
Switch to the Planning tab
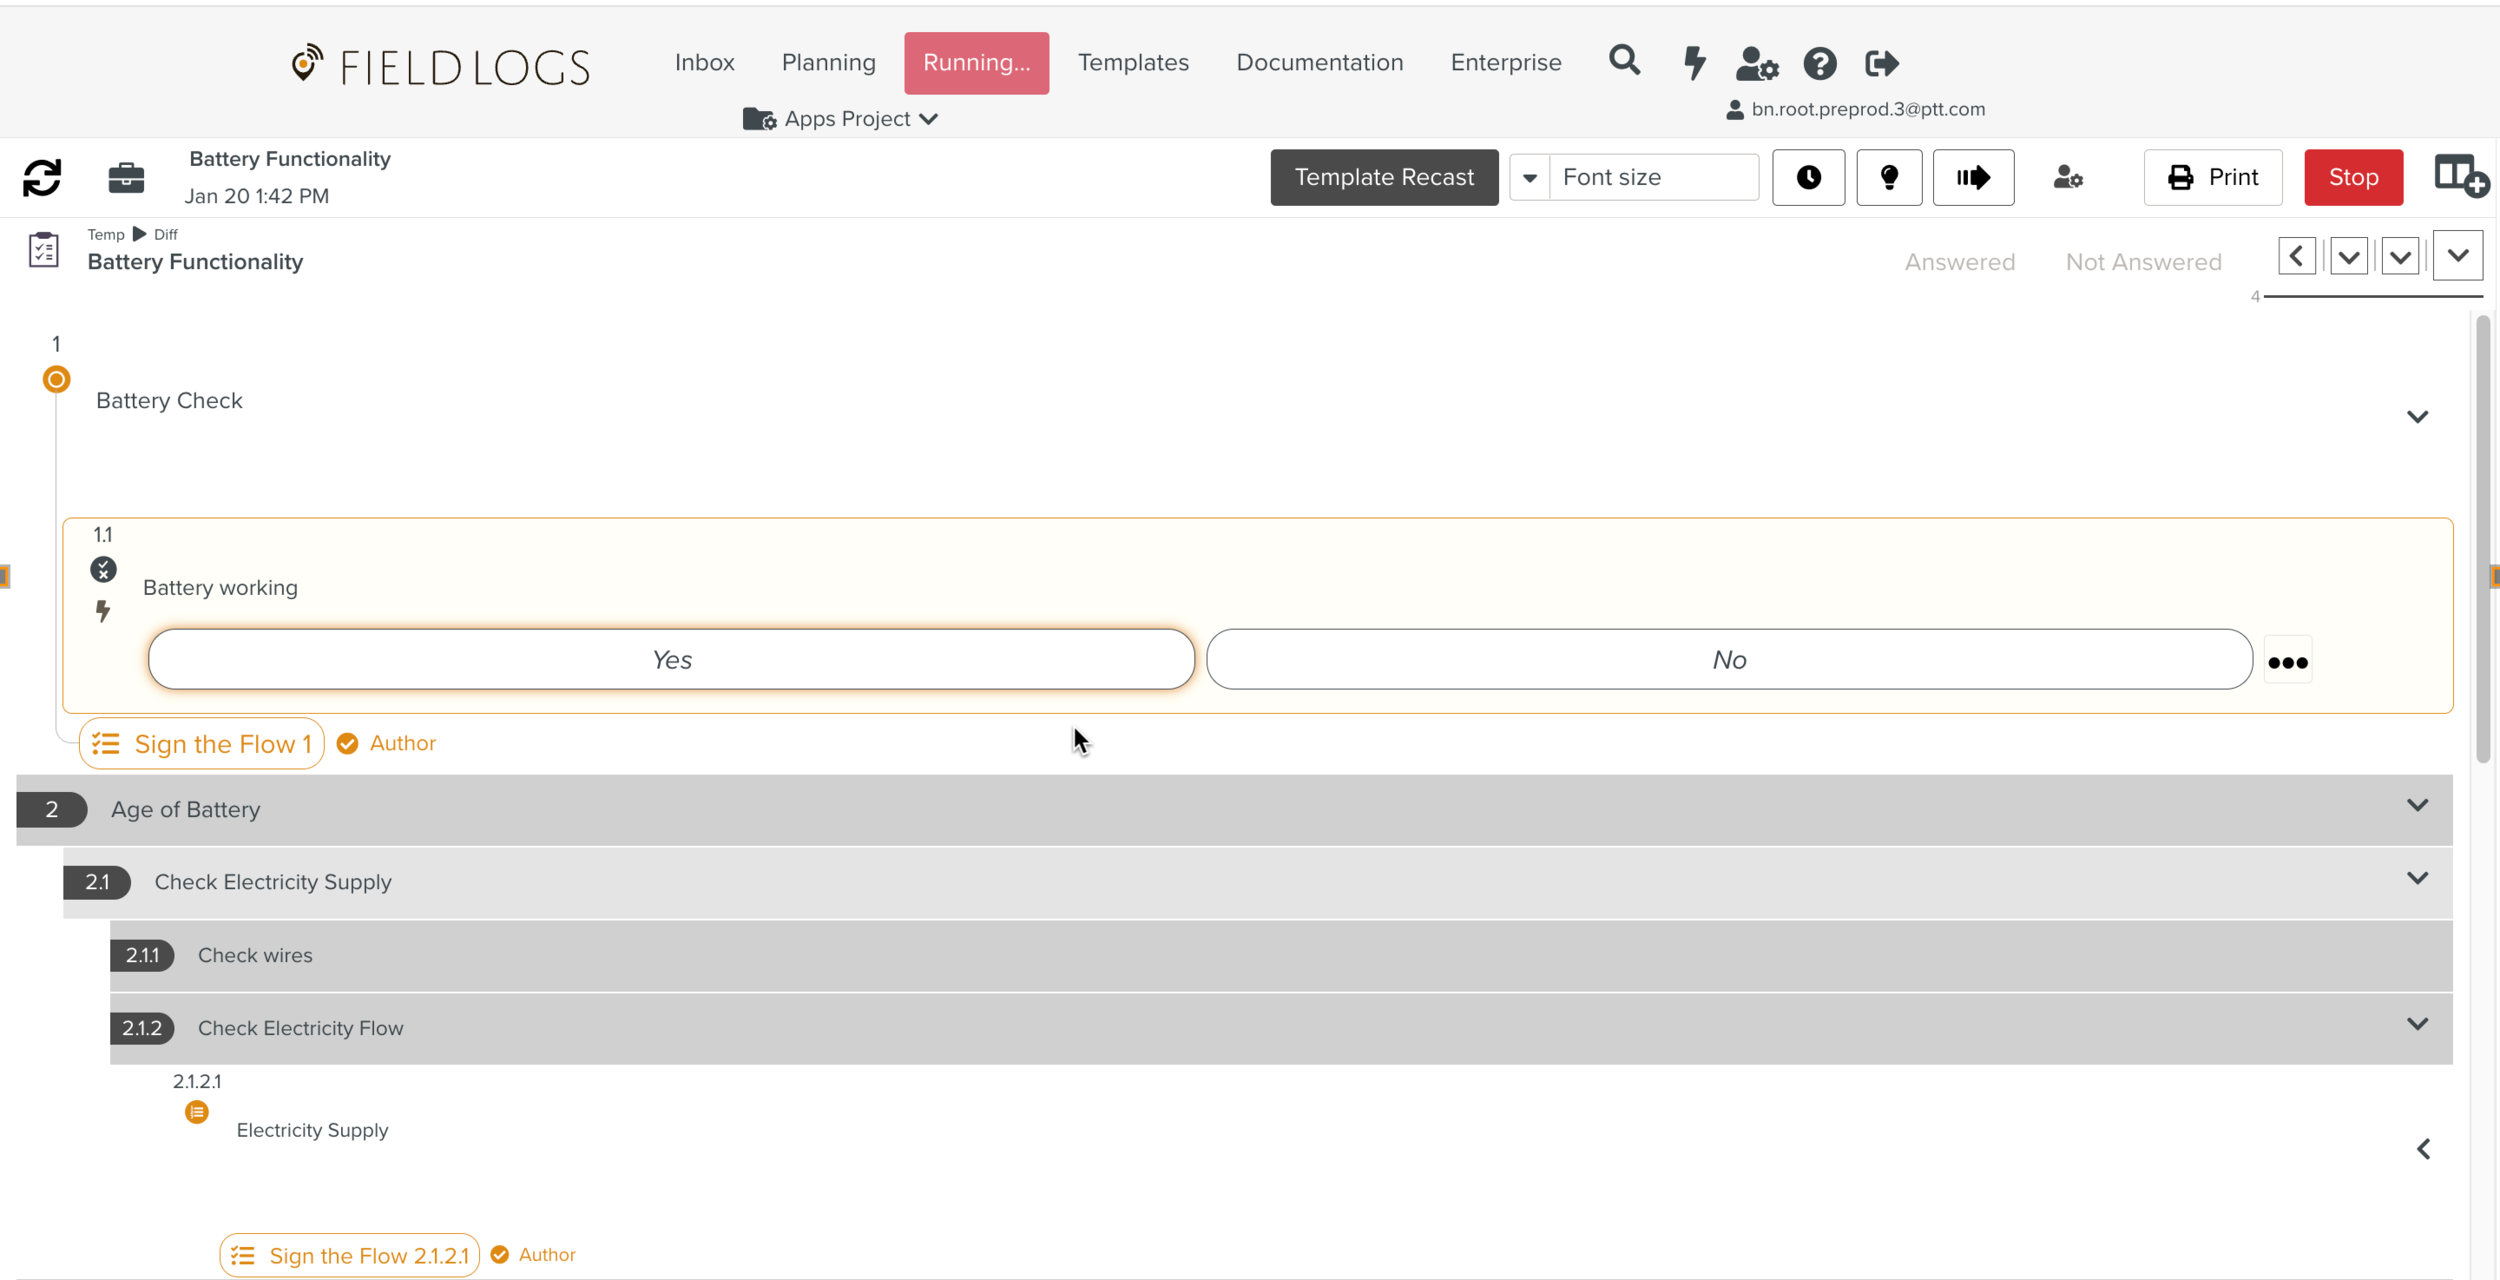tap(828, 63)
